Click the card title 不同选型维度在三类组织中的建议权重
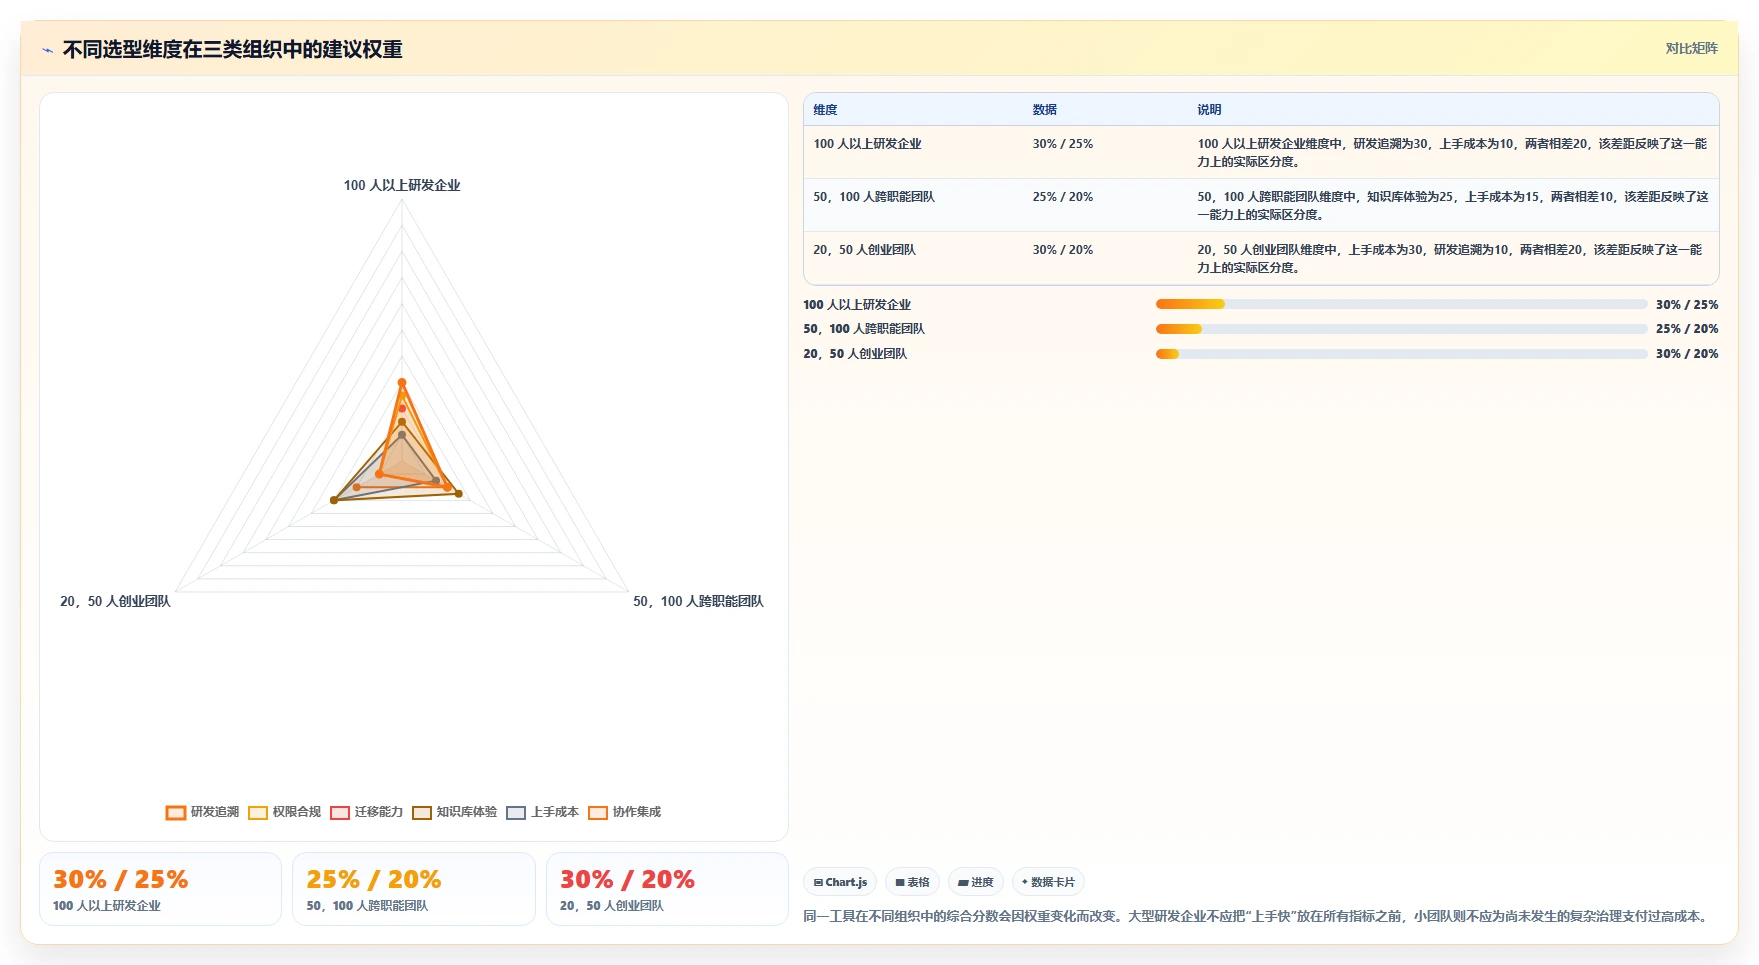The height and width of the screenshot is (965, 1759). click(x=232, y=50)
